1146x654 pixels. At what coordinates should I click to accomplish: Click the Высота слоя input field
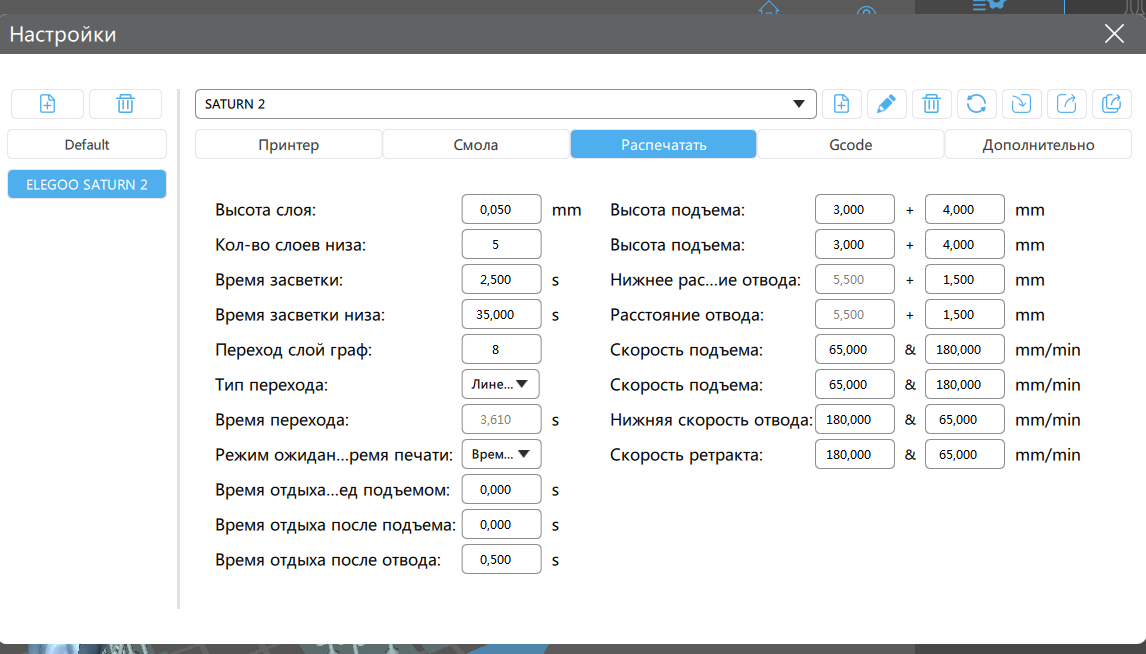coord(501,210)
